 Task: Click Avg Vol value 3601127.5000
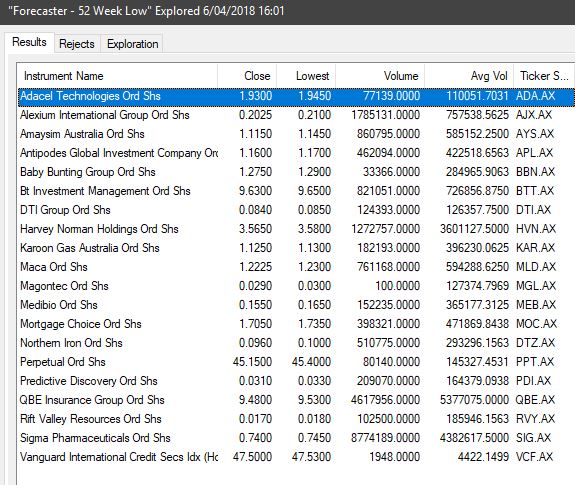click(474, 229)
